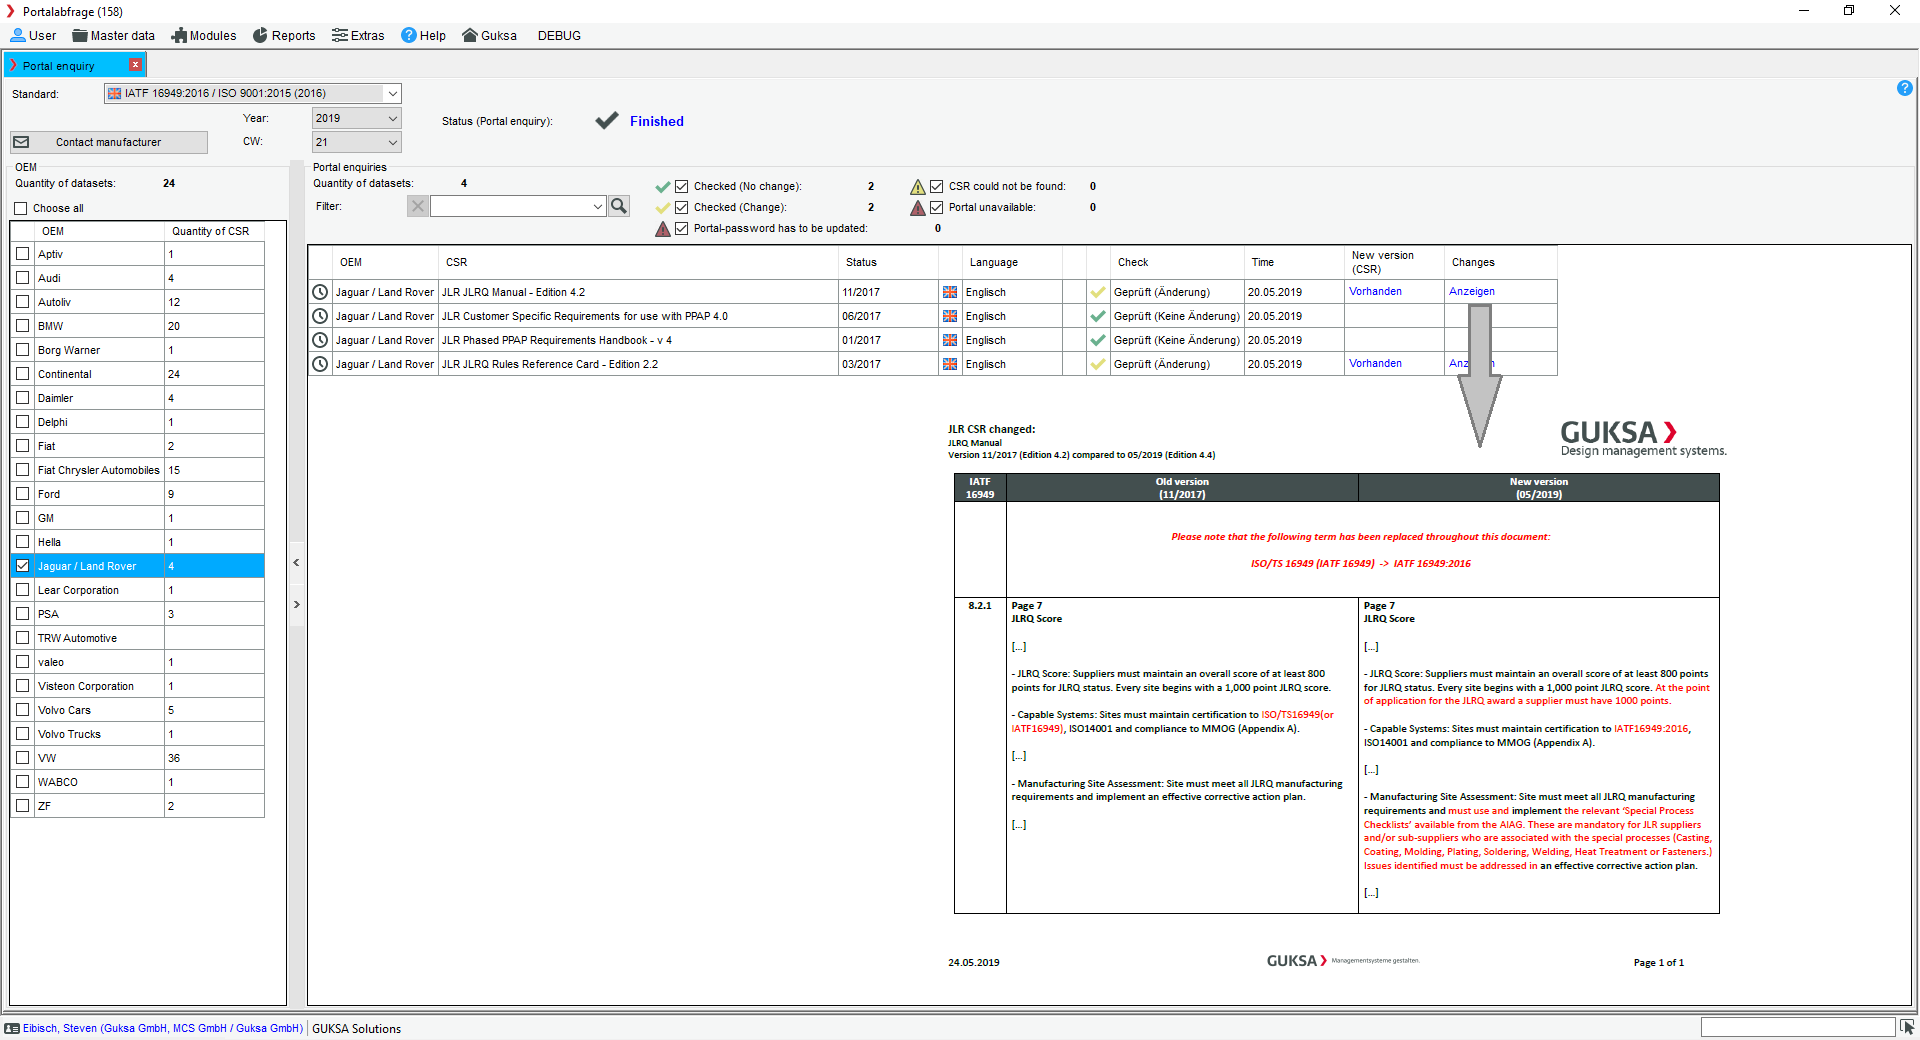Select the Fiat Chrysler Automobiles row

click(x=138, y=470)
